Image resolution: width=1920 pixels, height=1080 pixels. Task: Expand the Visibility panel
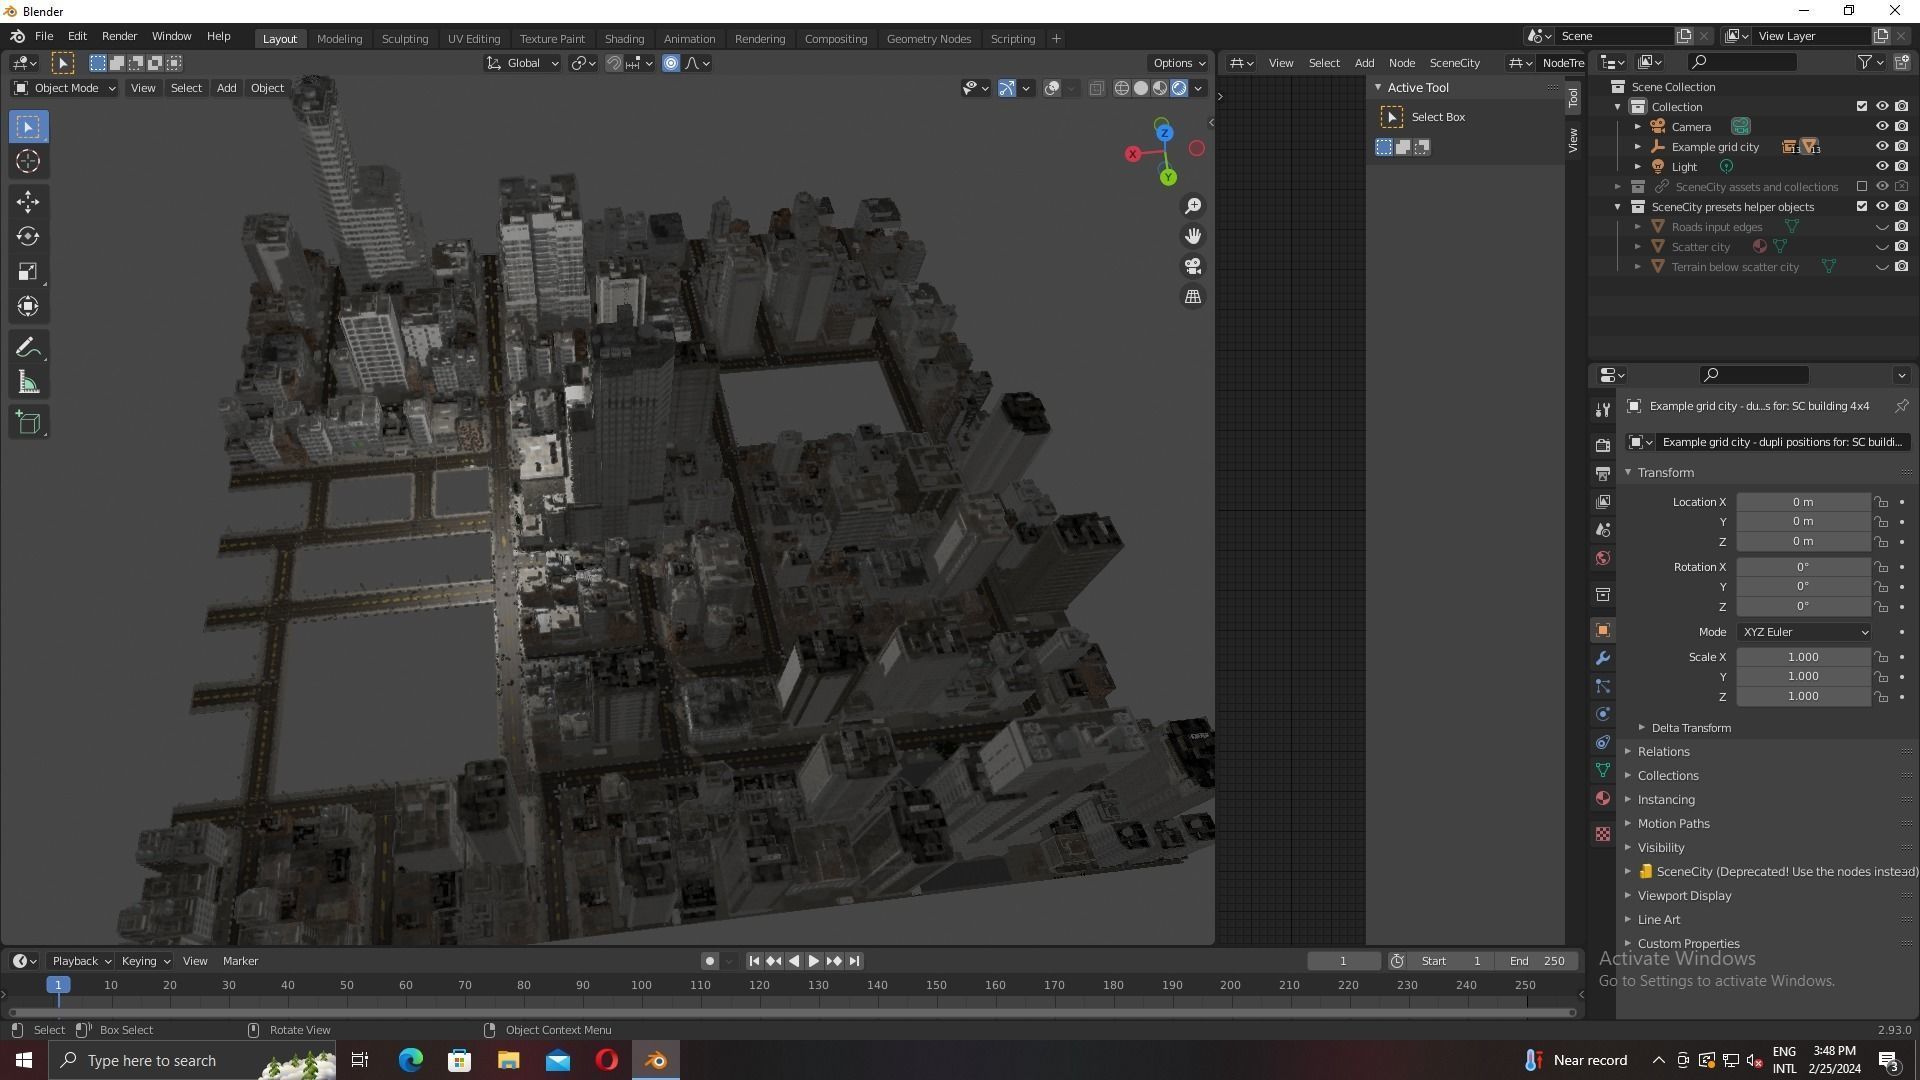(1660, 848)
